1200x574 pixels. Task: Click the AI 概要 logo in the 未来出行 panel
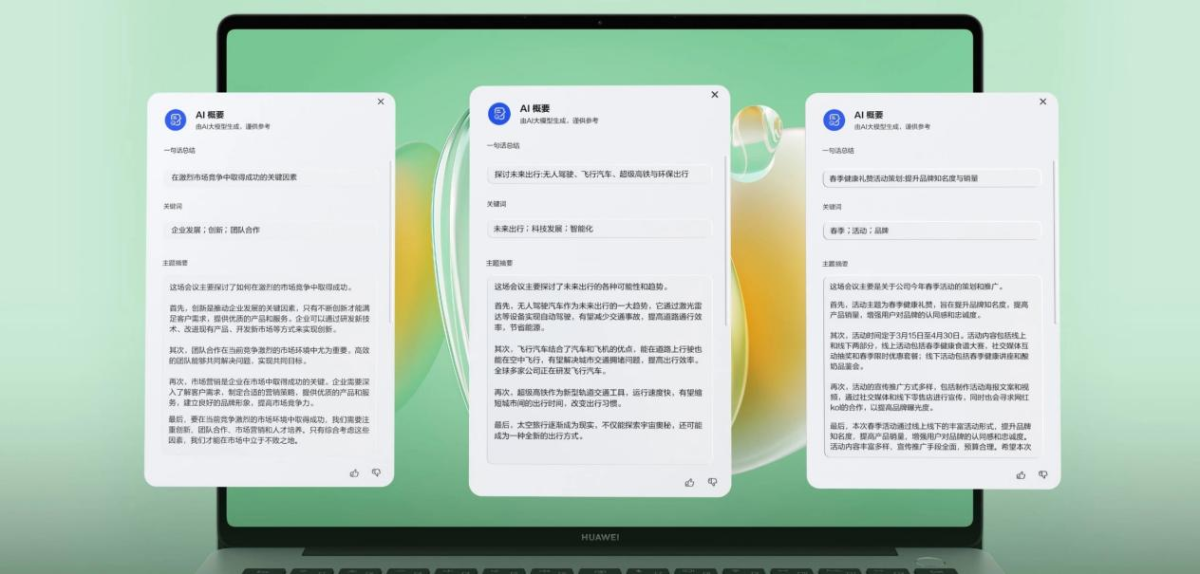click(x=498, y=114)
